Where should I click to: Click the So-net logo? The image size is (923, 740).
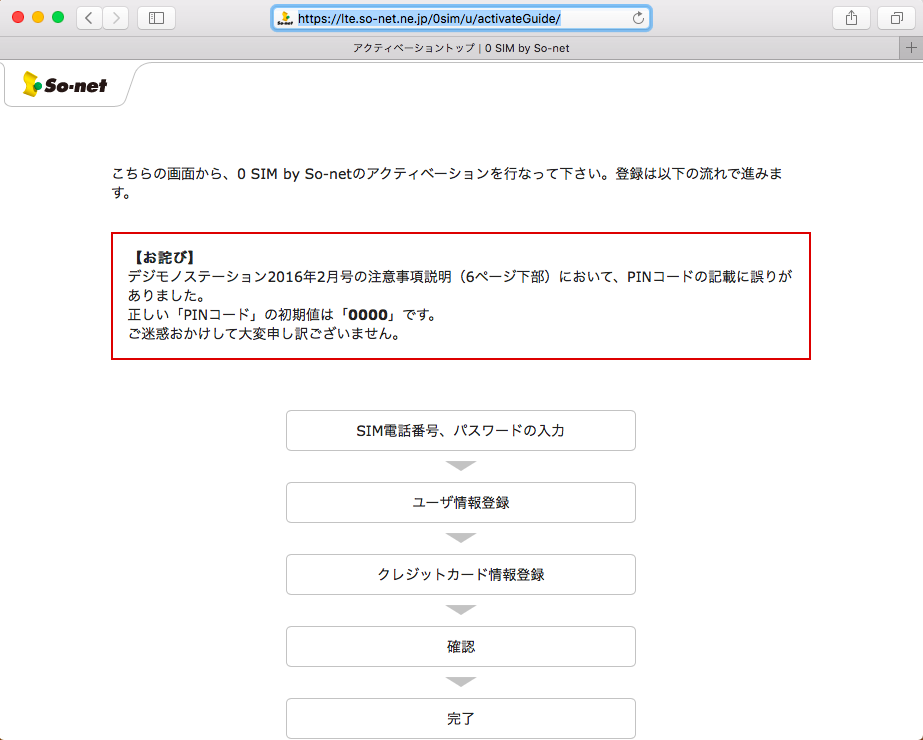65,85
